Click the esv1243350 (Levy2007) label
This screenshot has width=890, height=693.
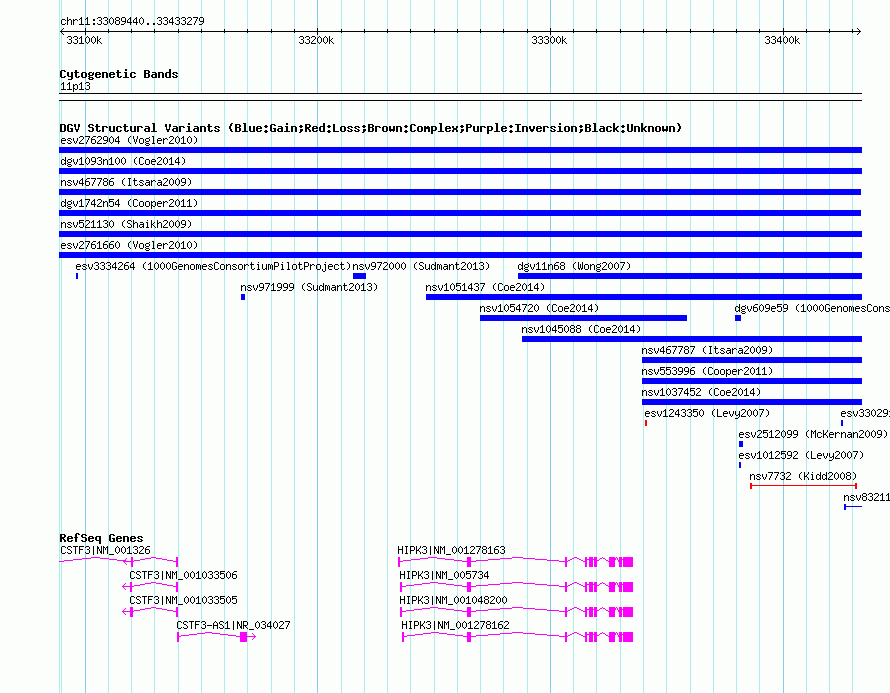(707, 413)
